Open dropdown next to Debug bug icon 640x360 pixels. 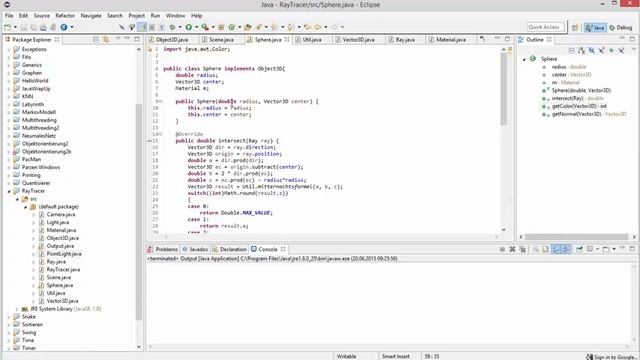click(x=180, y=27)
